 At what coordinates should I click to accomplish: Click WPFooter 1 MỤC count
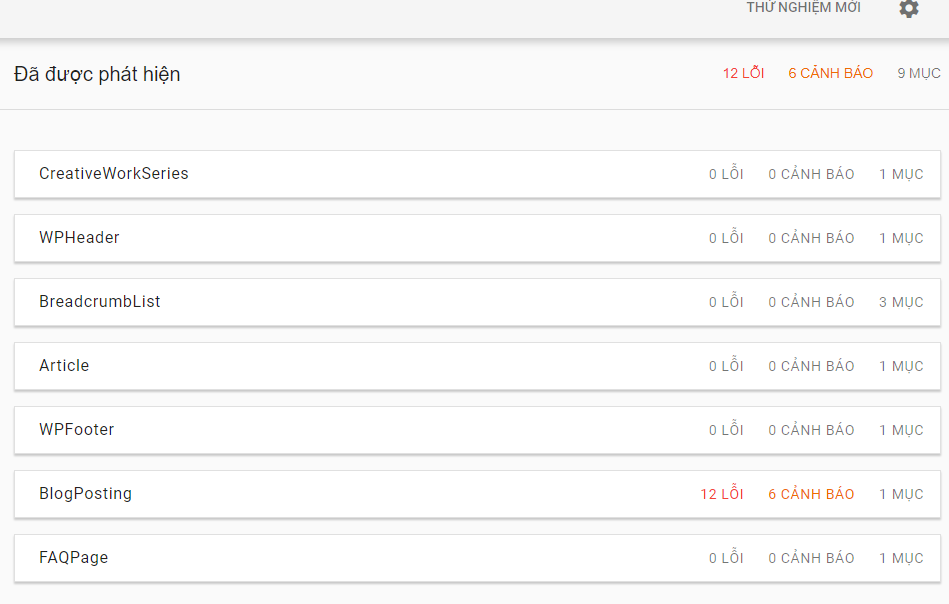coord(901,430)
